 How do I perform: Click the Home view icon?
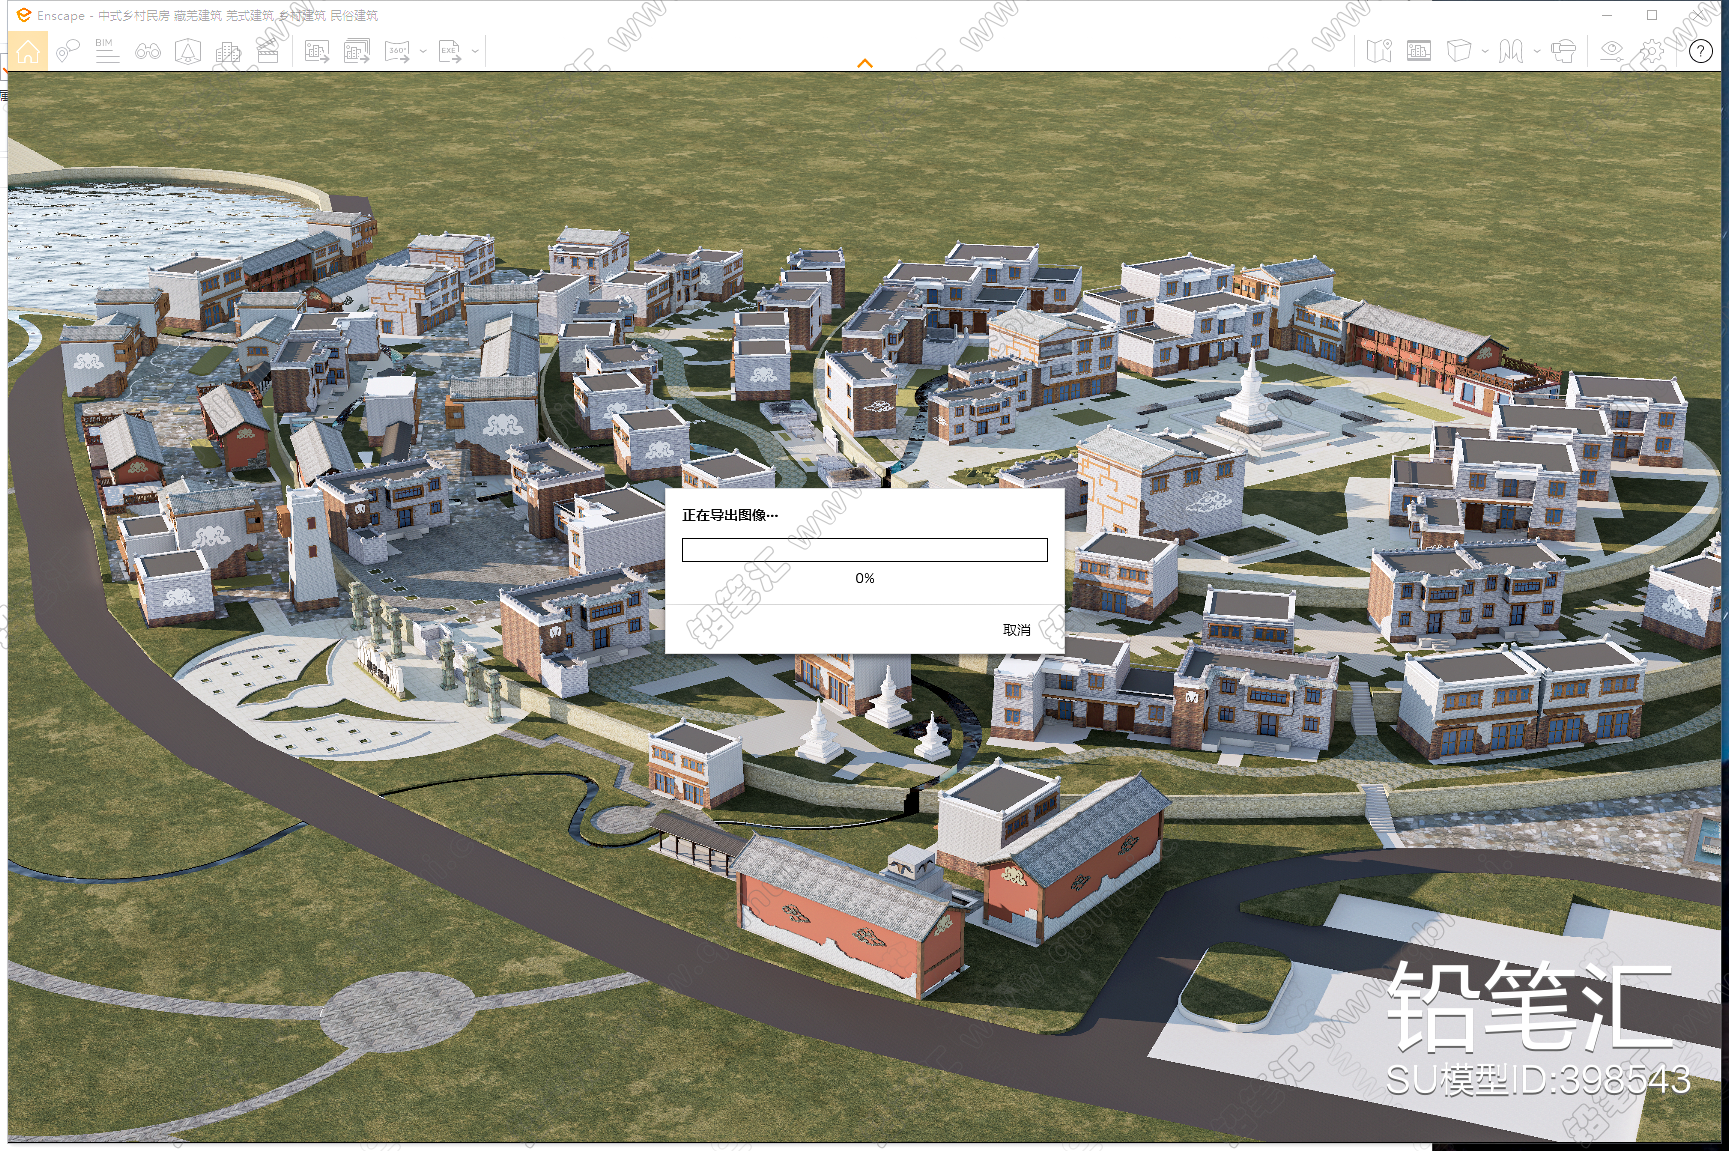[28, 51]
